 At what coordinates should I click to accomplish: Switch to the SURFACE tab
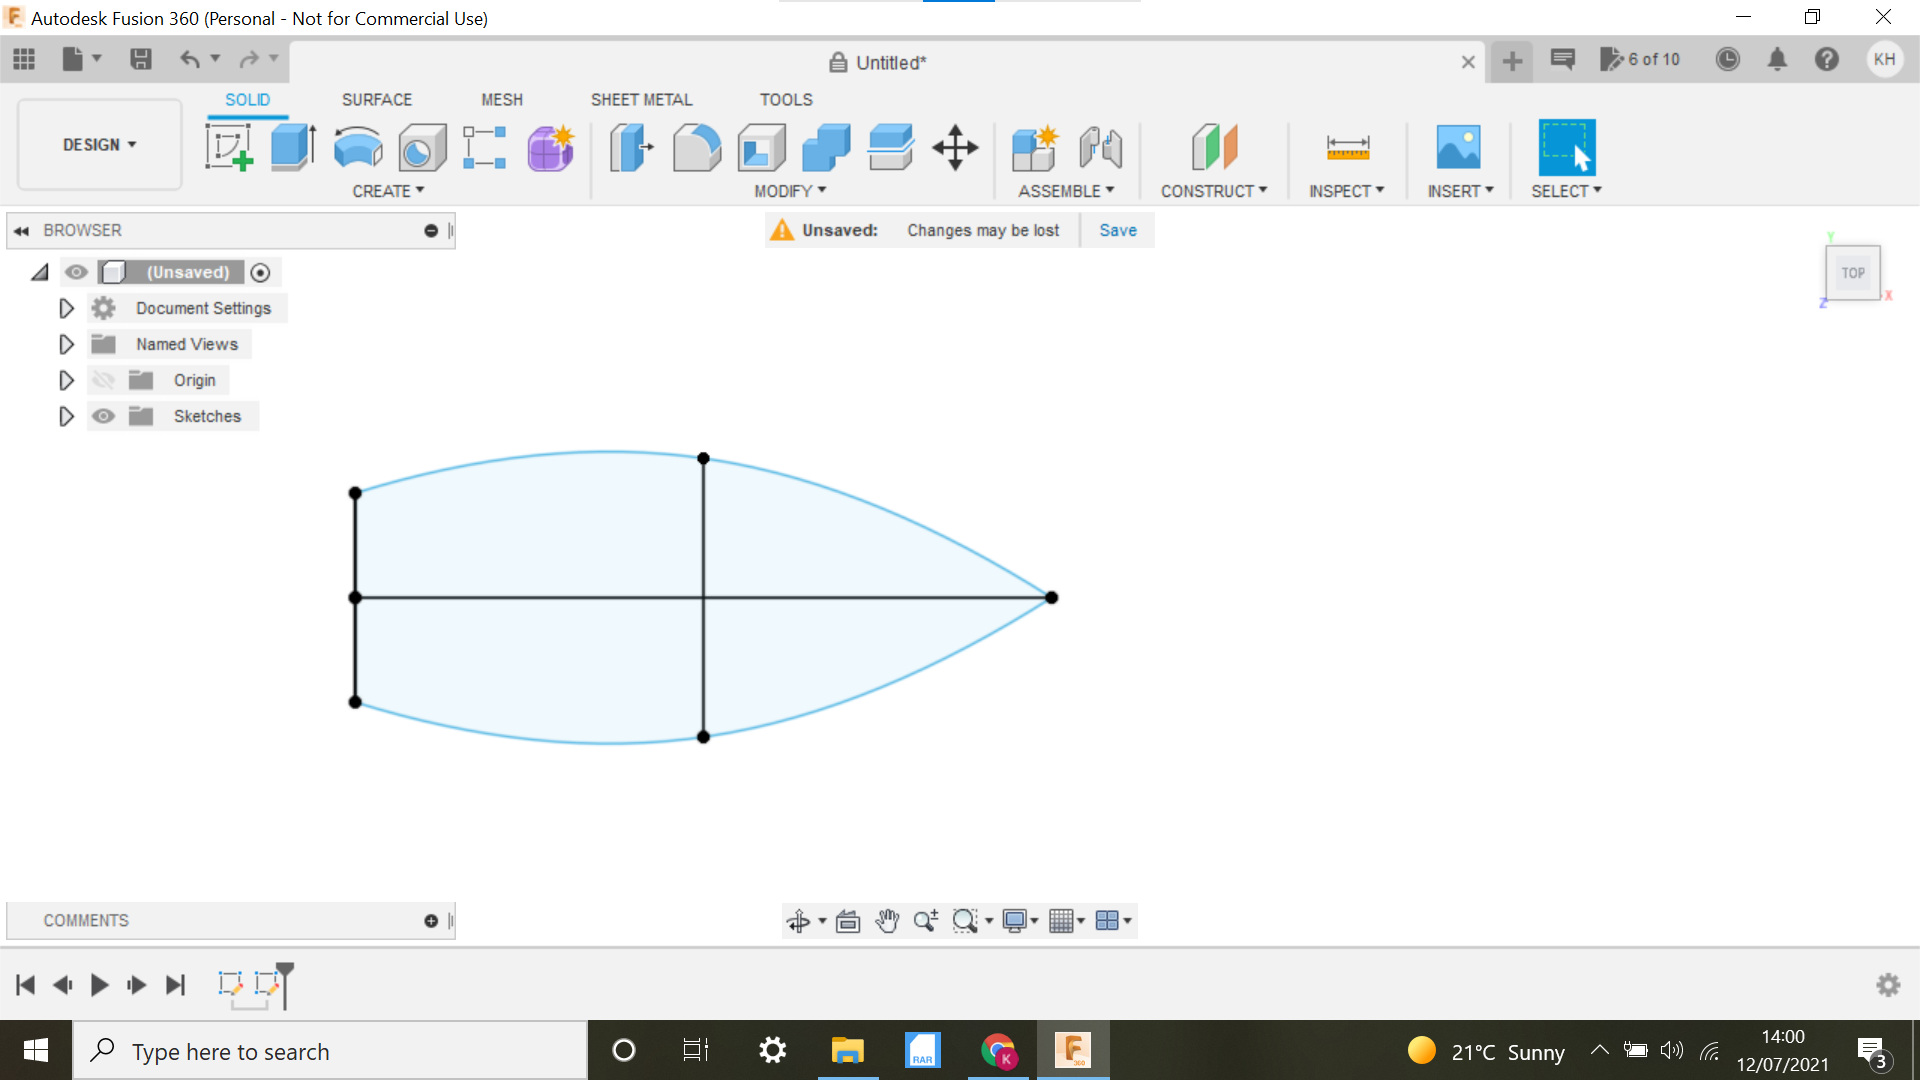click(376, 99)
